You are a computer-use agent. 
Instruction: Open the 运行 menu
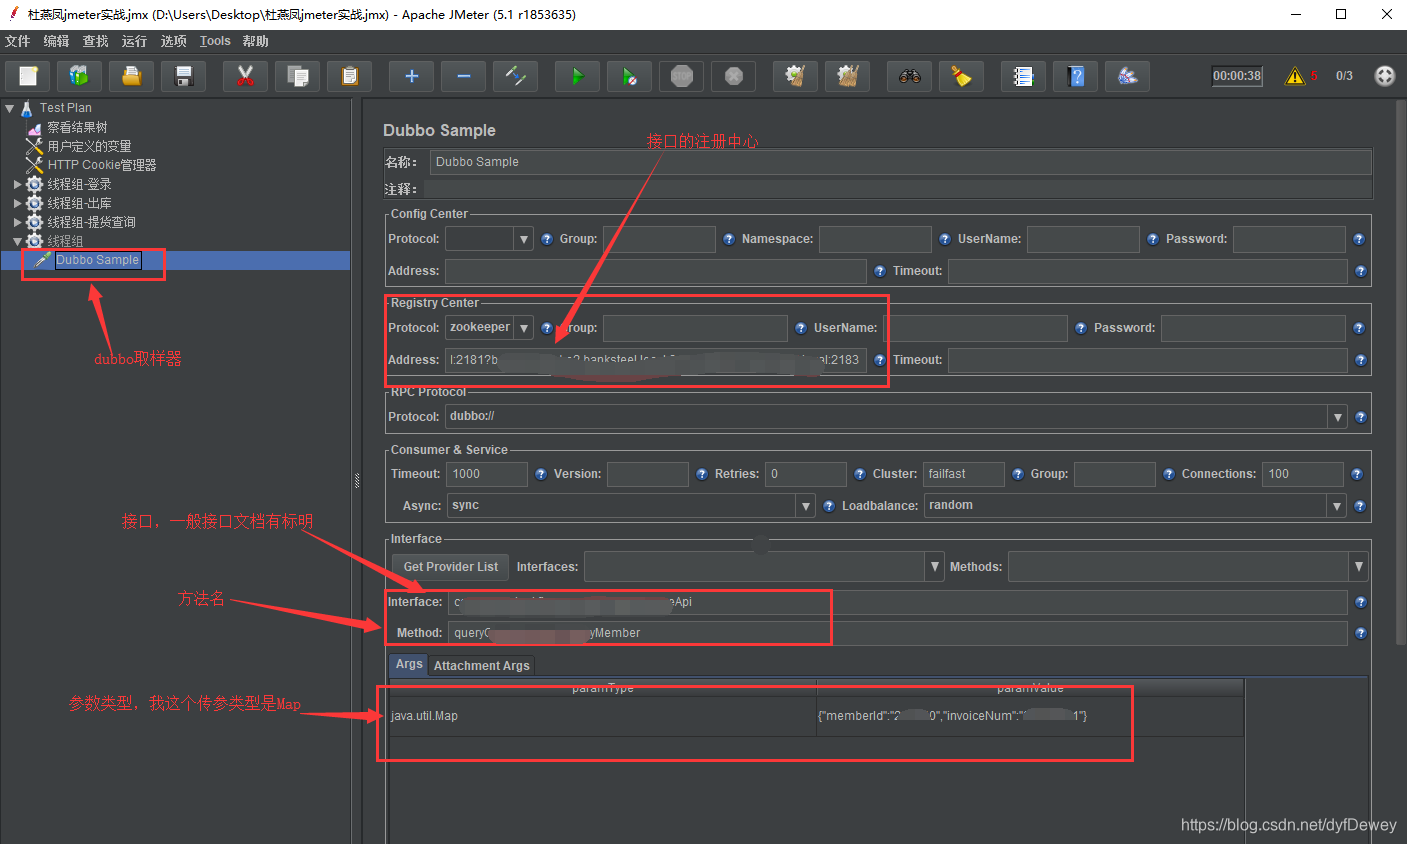click(x=135, y=41)
